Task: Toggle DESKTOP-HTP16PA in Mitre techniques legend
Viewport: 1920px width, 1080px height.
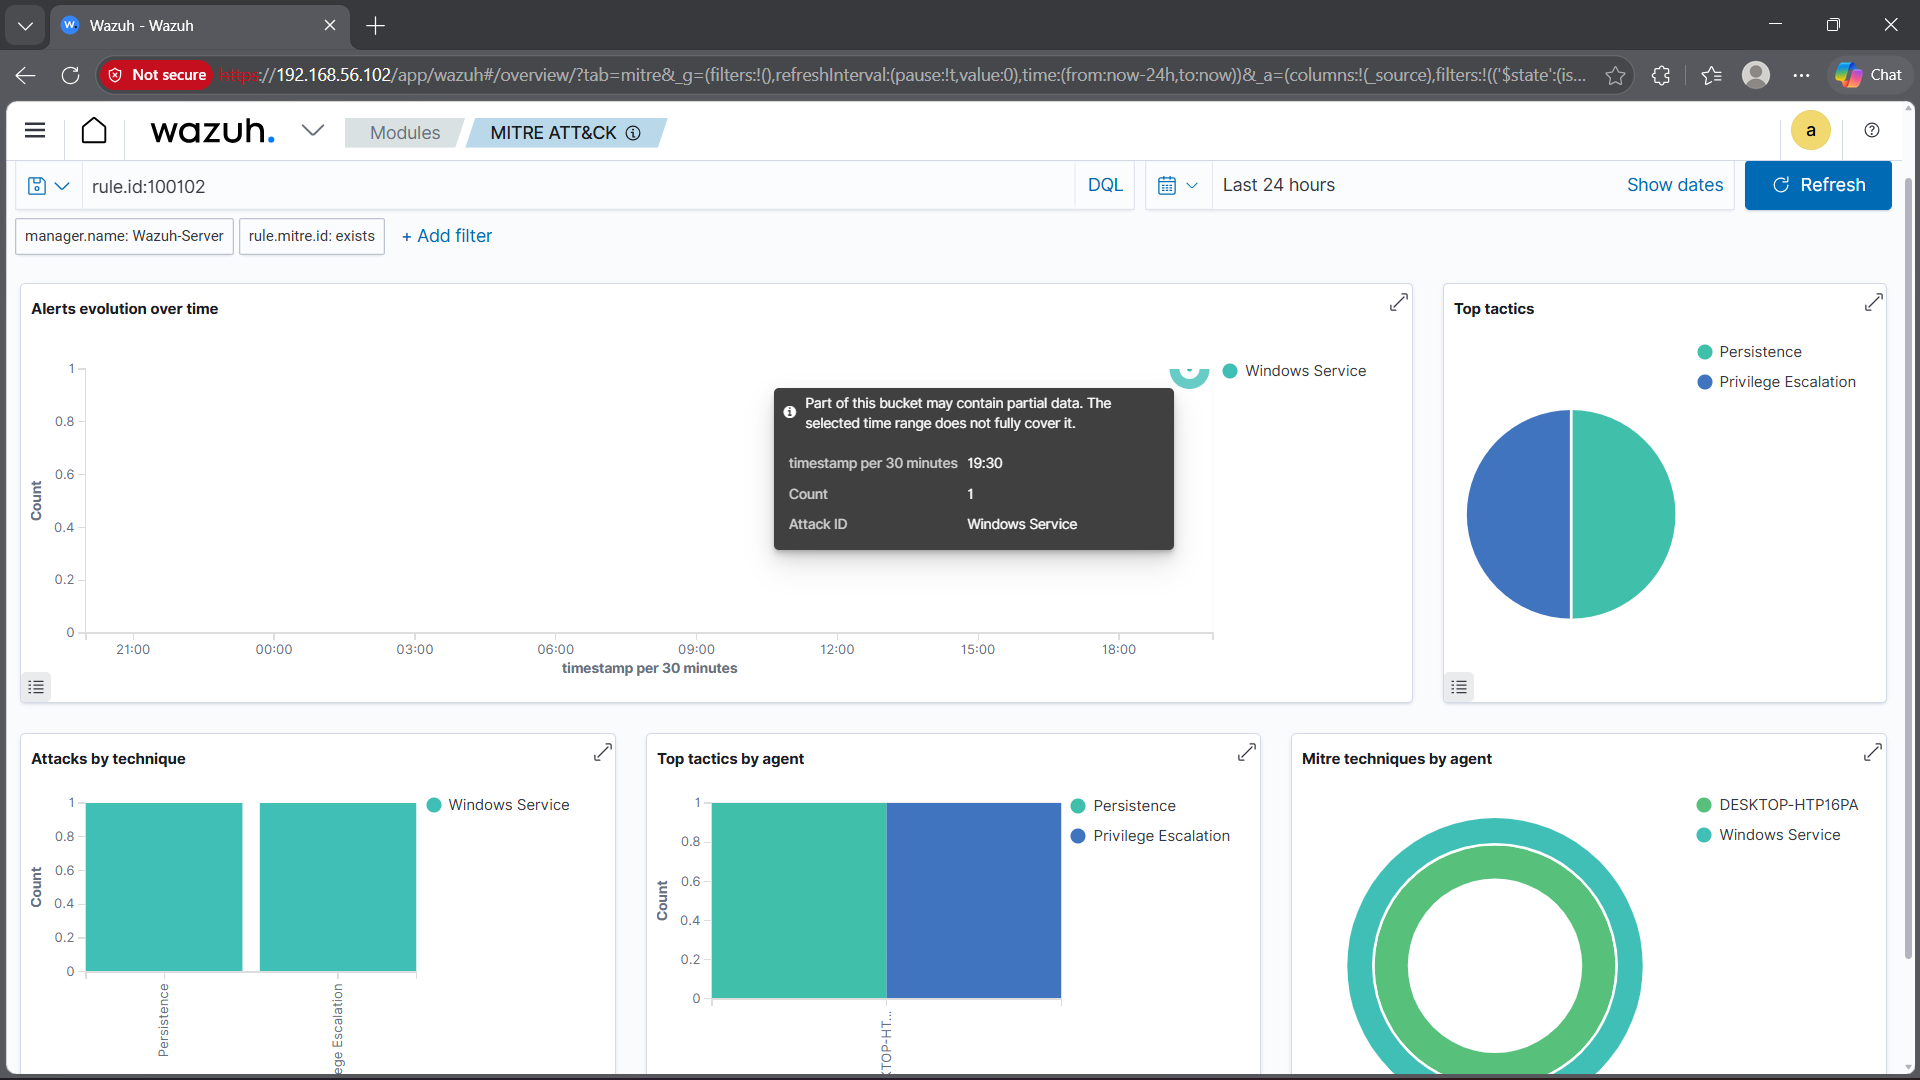Action: click(x=1778, y=805)
